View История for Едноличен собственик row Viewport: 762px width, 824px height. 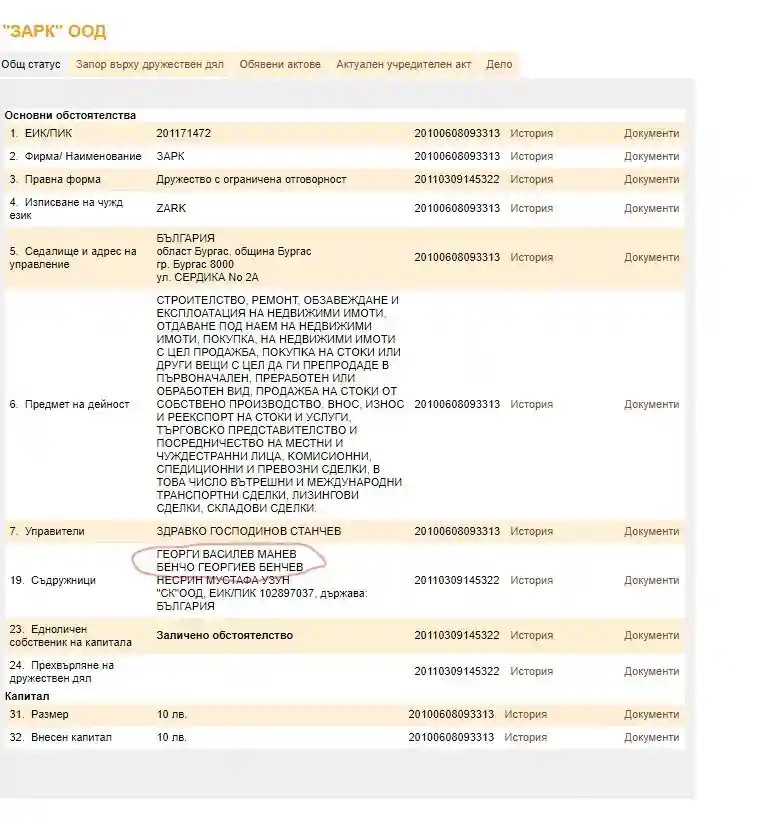531,635
